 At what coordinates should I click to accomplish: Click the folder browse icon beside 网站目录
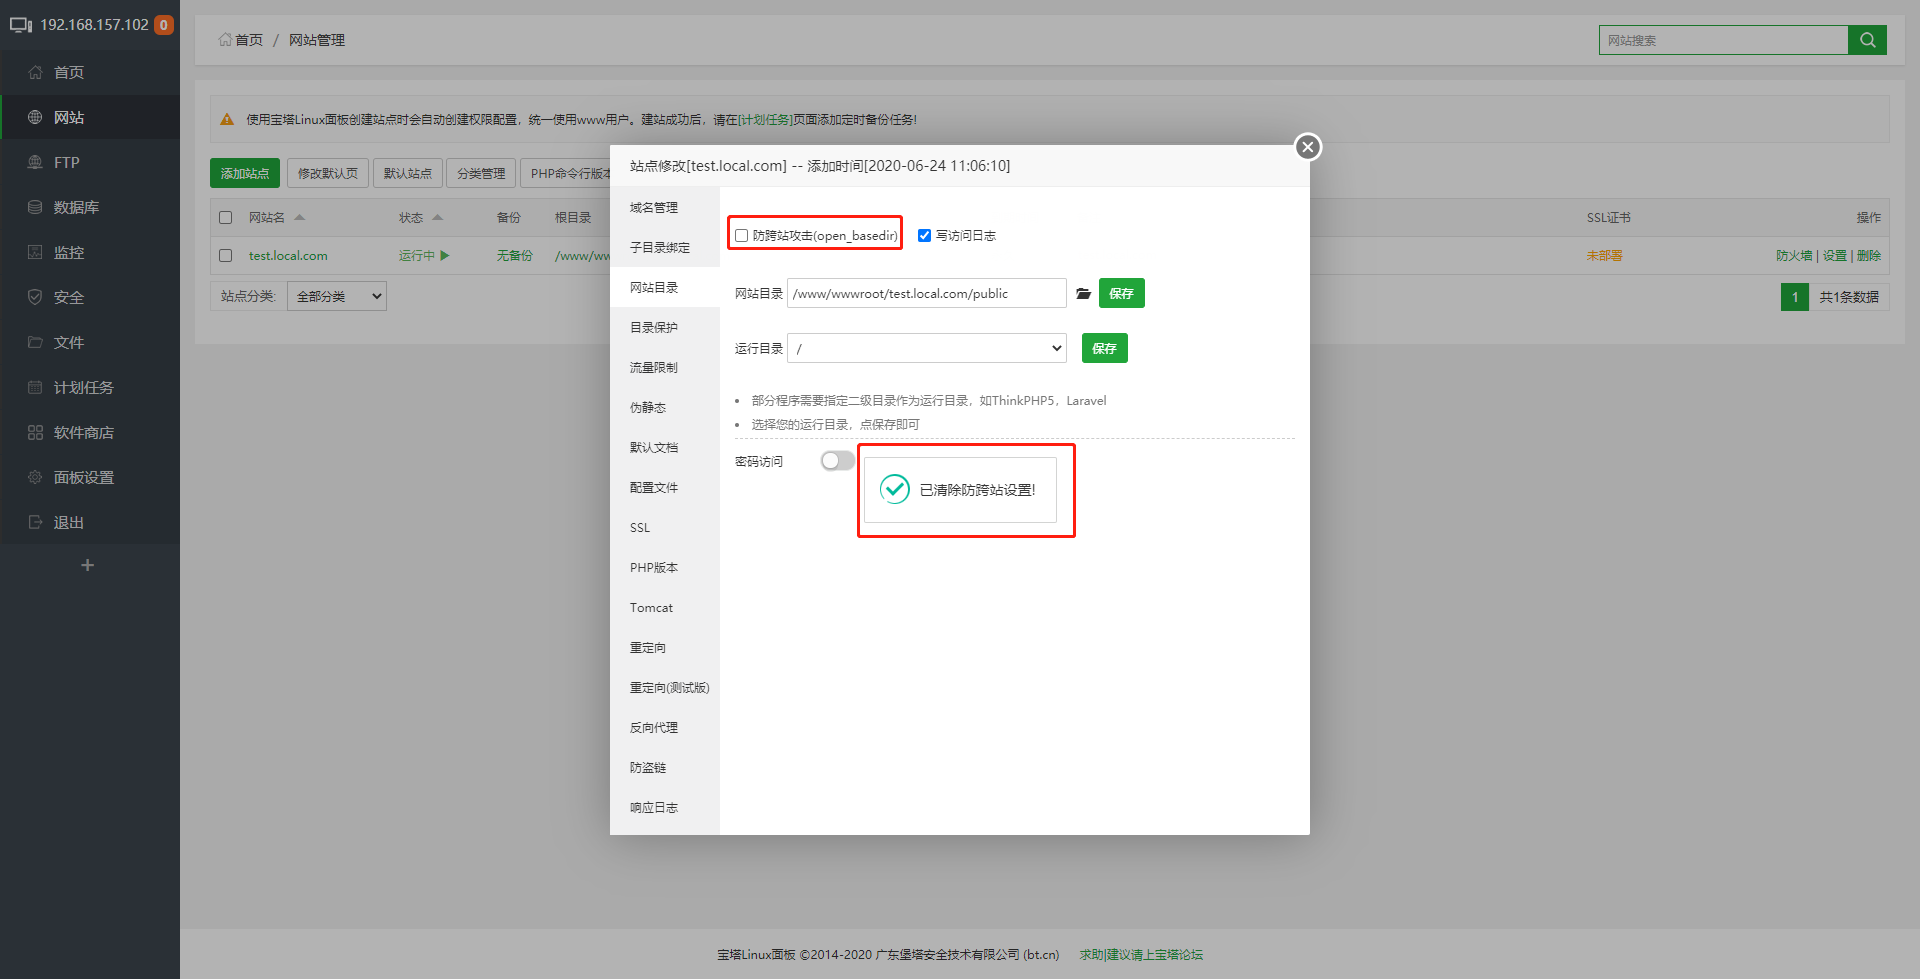click(x=1083, y=293)
